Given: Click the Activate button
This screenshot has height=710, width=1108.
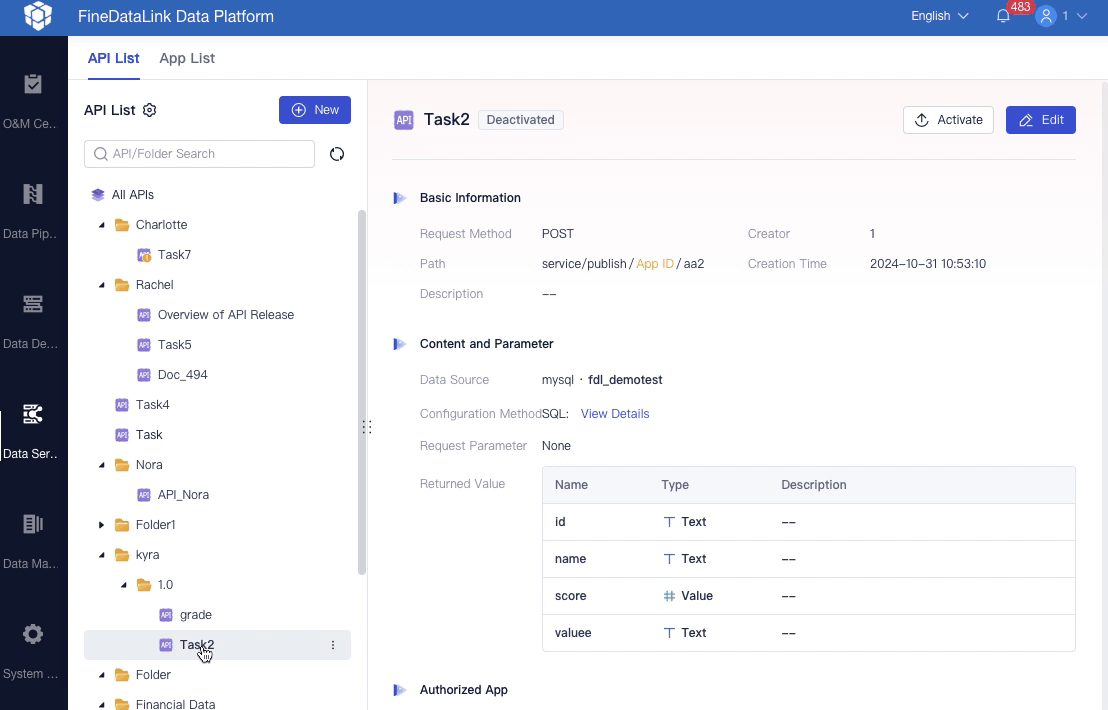Looking at the screenshot, I should click(948, 120).
